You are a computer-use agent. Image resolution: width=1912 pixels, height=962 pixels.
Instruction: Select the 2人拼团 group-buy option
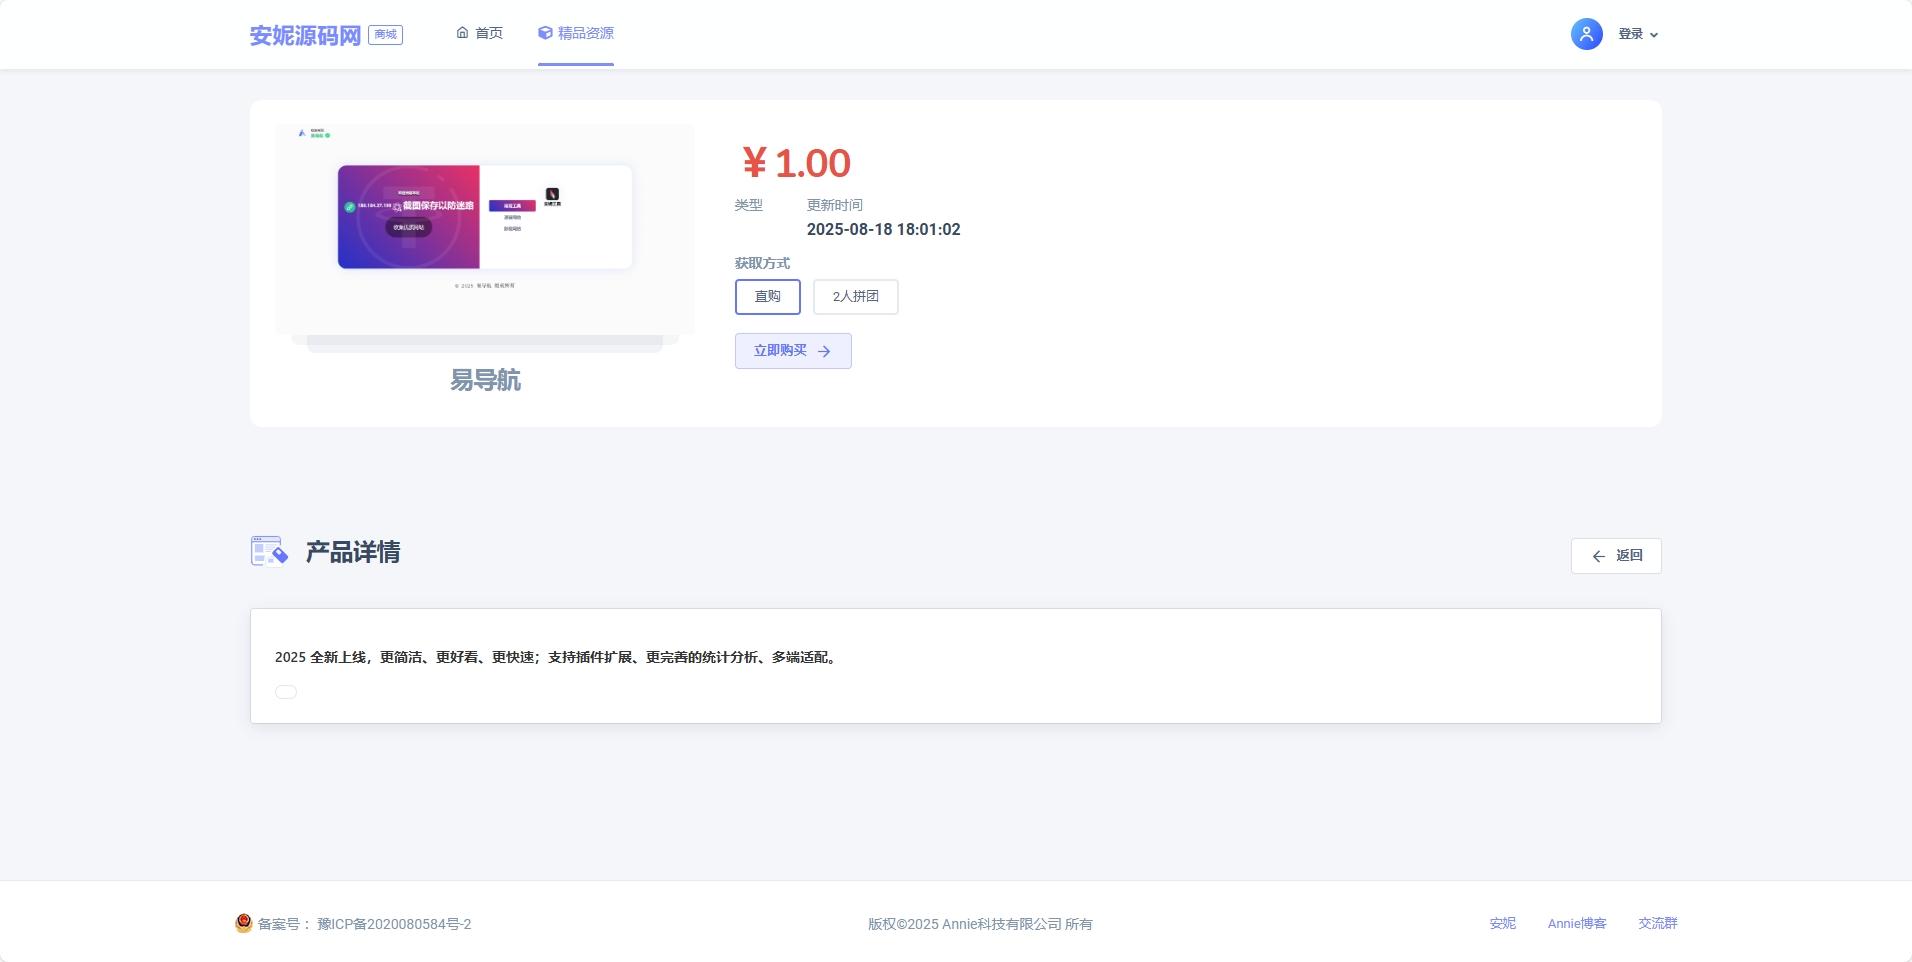click(855, 297)
